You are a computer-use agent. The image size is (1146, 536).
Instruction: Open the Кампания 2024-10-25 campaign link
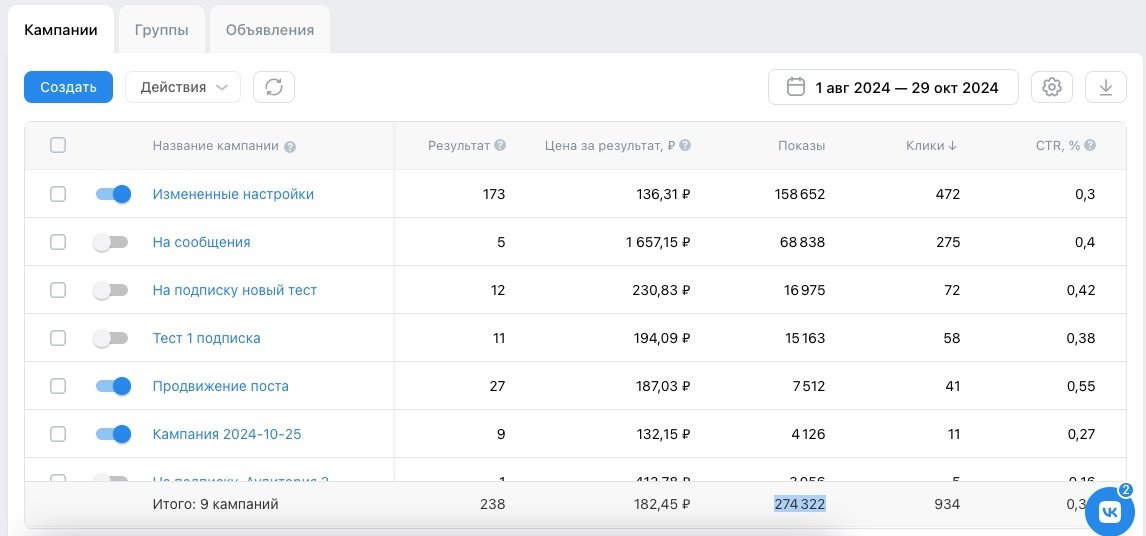coord(227,434)
